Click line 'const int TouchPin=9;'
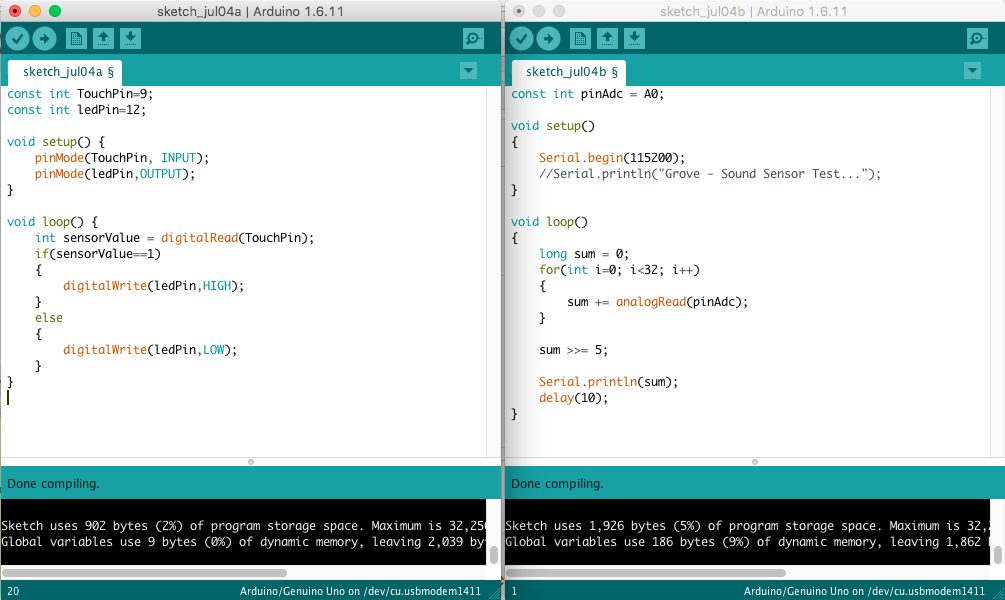Viewport: 1005px width, 600px height. pyautogui.click(x=80, y=94)
